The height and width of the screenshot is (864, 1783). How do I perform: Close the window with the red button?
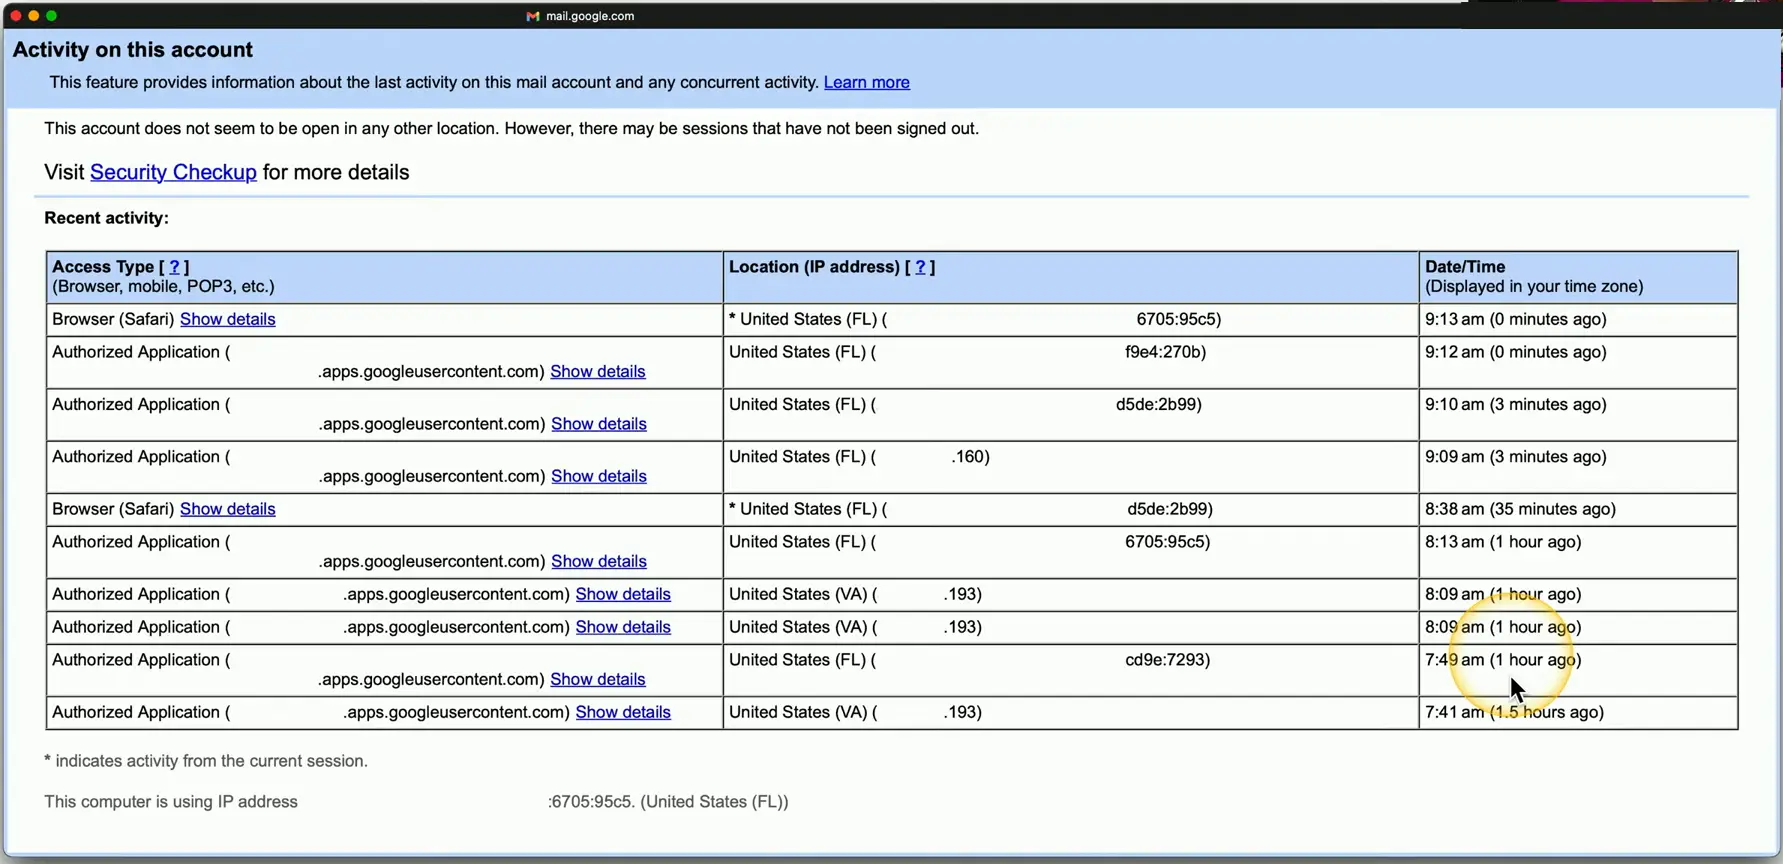pos(16,16)
